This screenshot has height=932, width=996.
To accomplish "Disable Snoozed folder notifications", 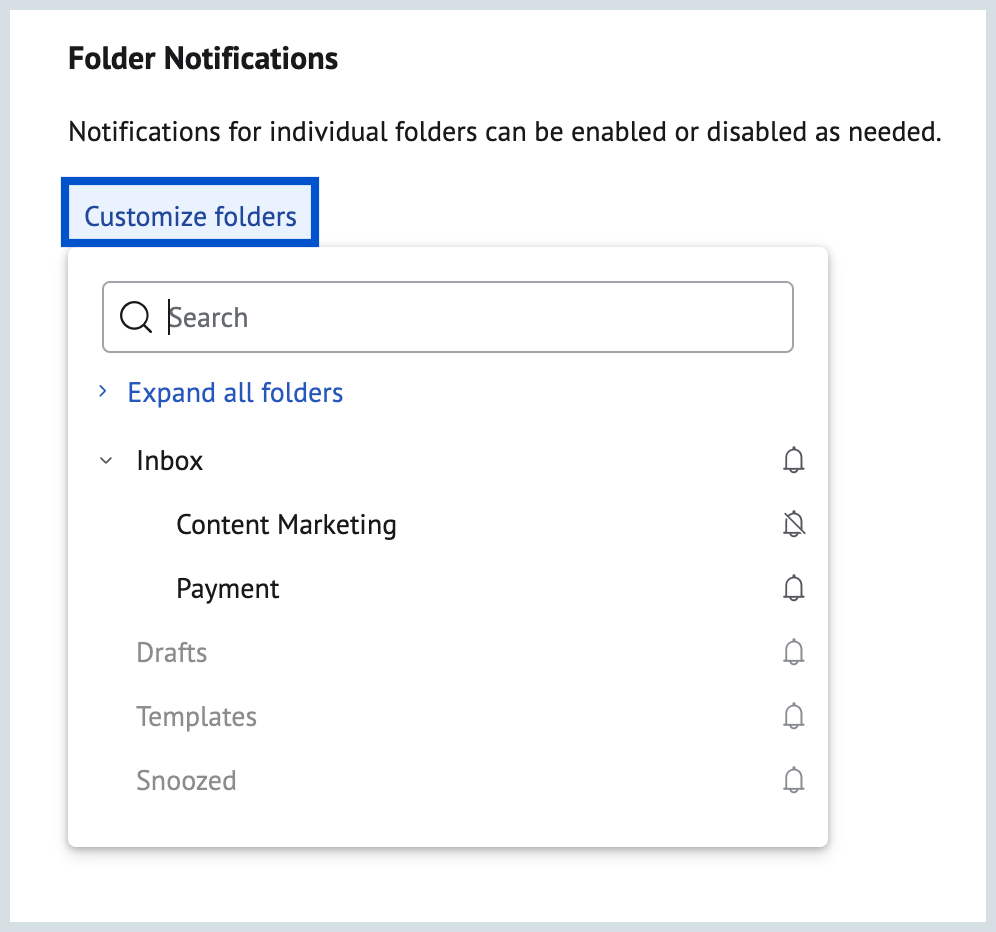I will (x=794, y=780).
